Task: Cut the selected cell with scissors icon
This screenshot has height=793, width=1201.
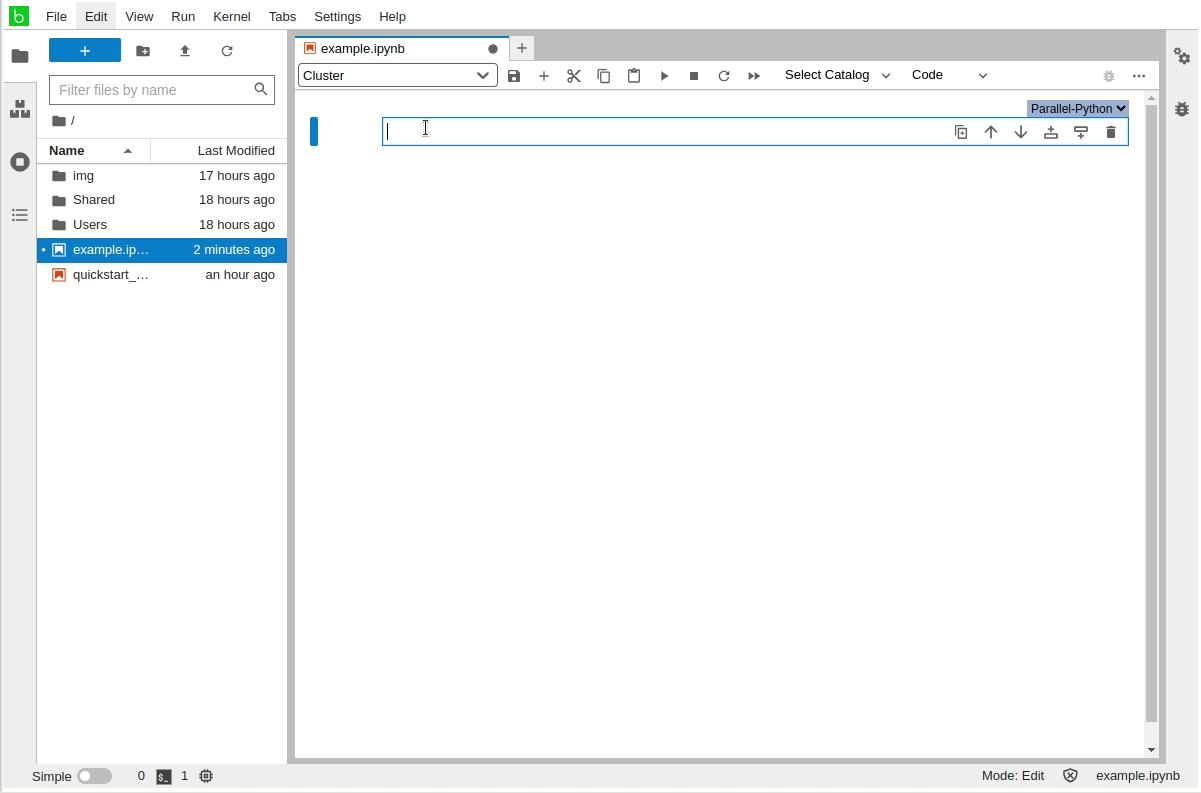Action: (x=574, y=76)
